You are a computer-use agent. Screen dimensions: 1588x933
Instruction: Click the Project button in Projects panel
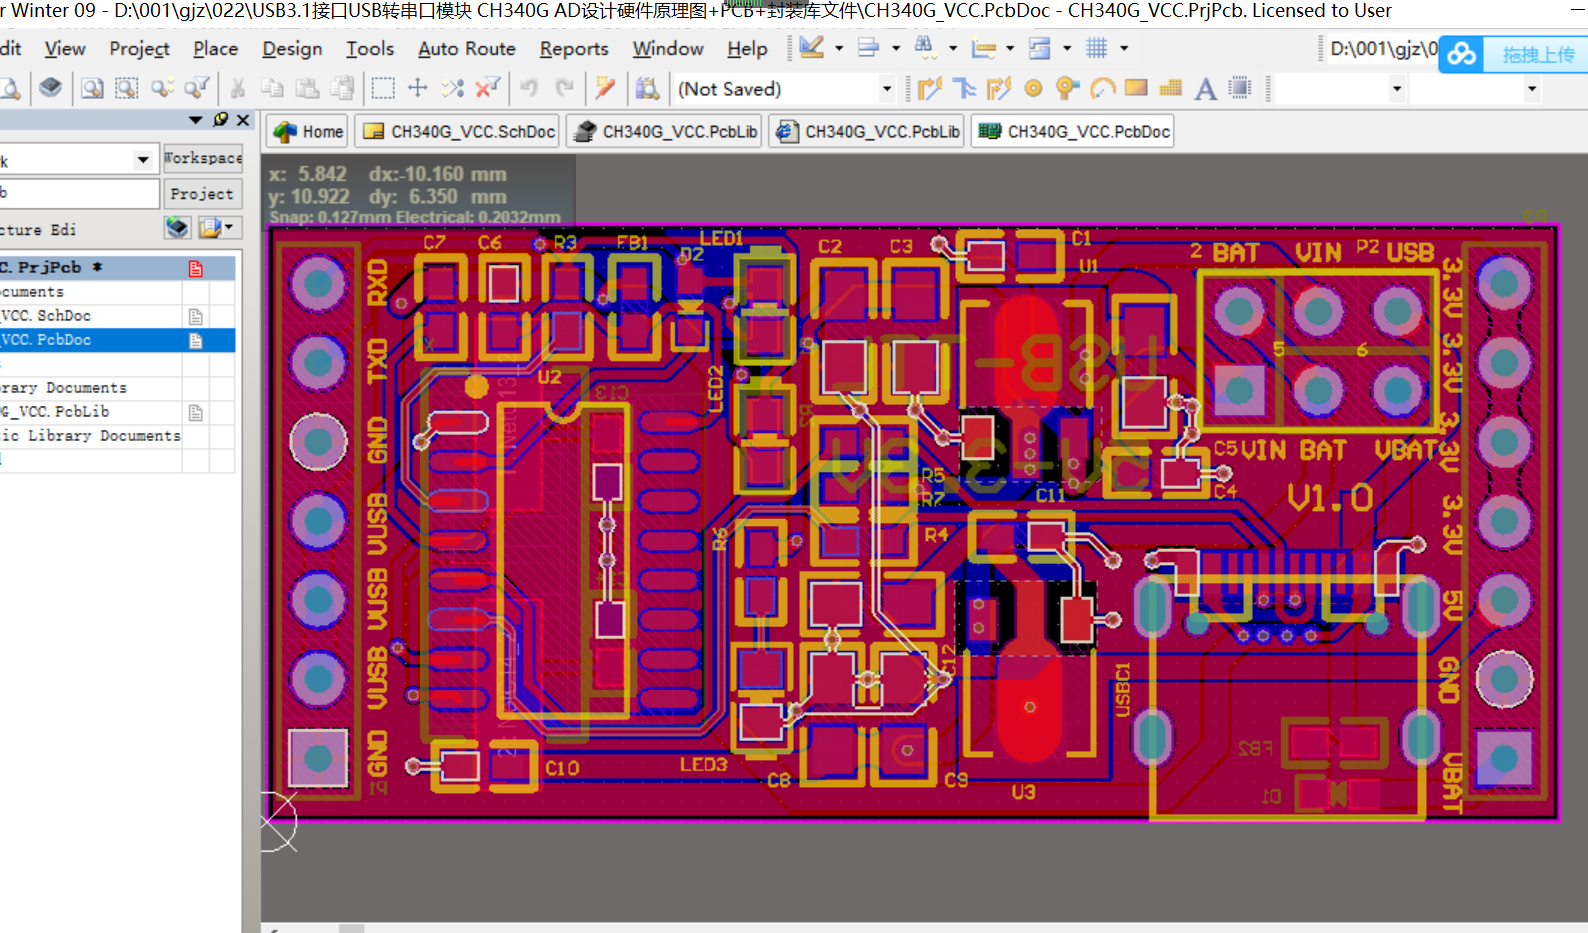(x=203, y=194)
